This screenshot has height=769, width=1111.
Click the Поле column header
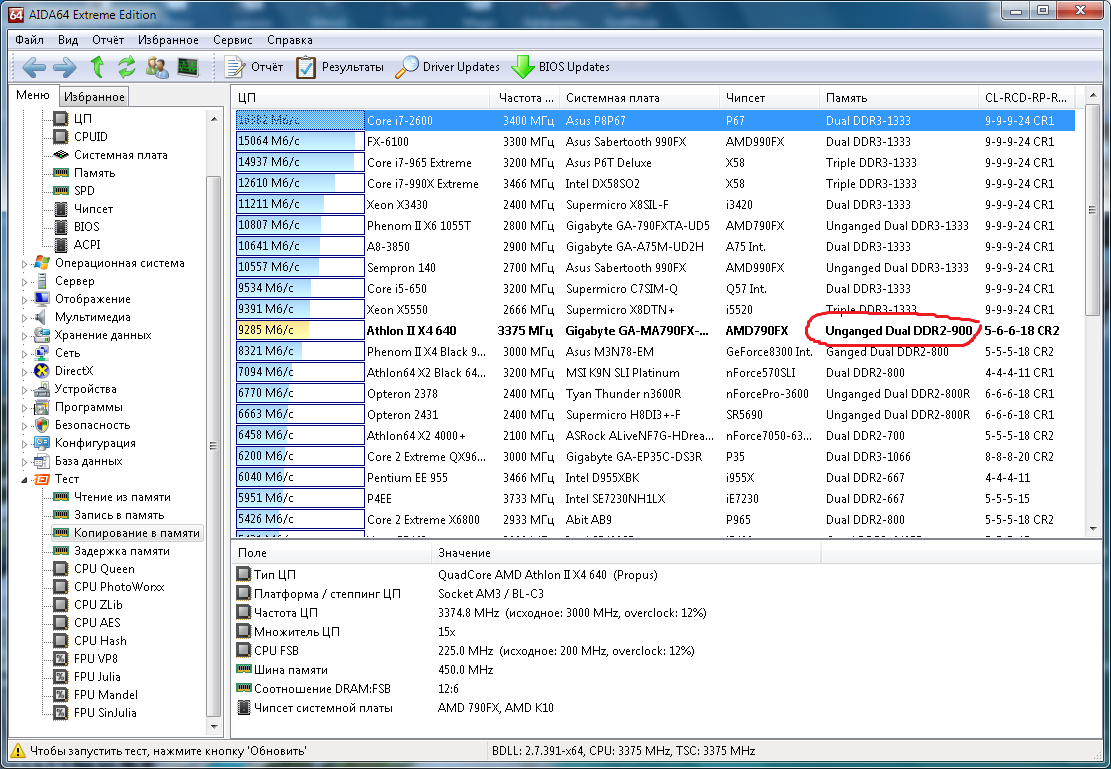pos(331,553)
